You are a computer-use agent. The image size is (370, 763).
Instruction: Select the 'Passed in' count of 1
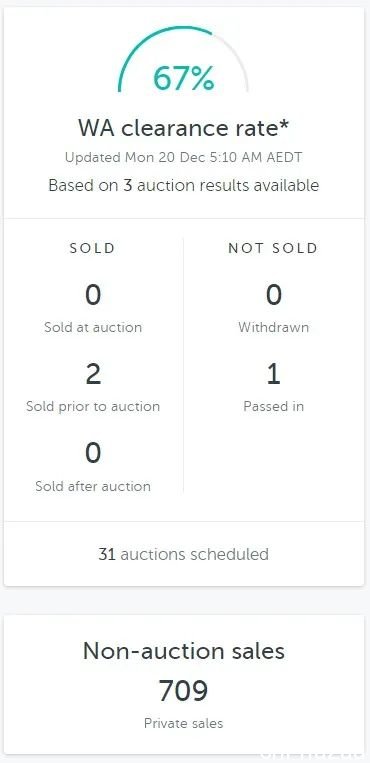click(x=274, y=375)
